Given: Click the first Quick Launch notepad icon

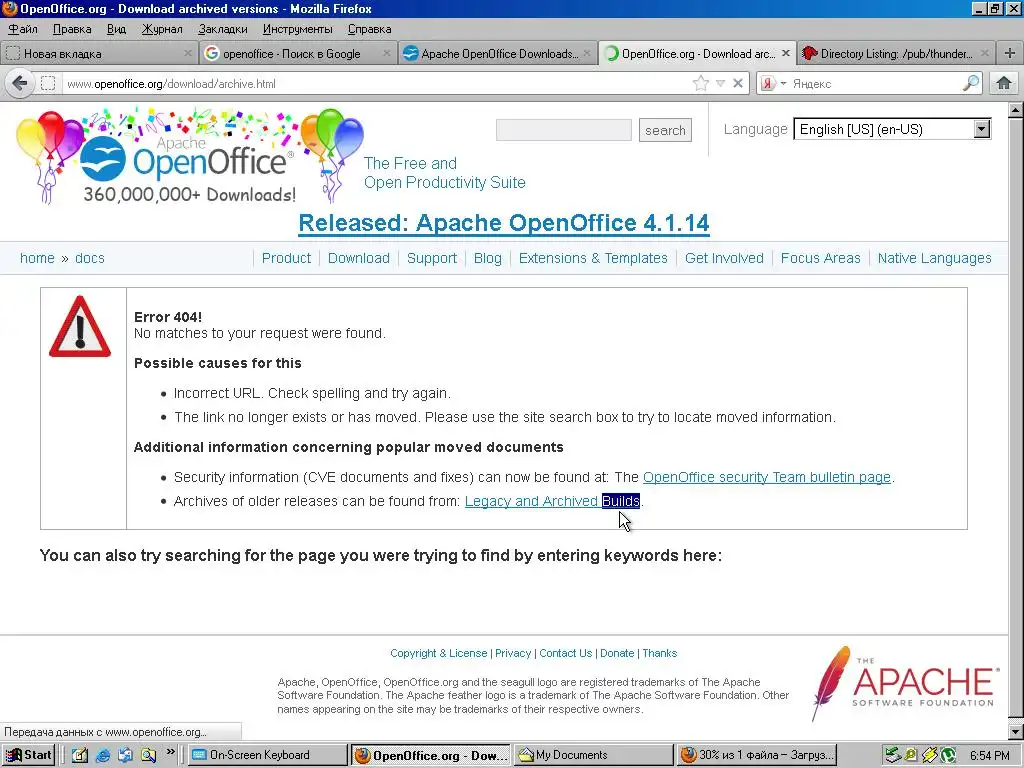Looking at the screenshot, I should click(x=80, y=755).
